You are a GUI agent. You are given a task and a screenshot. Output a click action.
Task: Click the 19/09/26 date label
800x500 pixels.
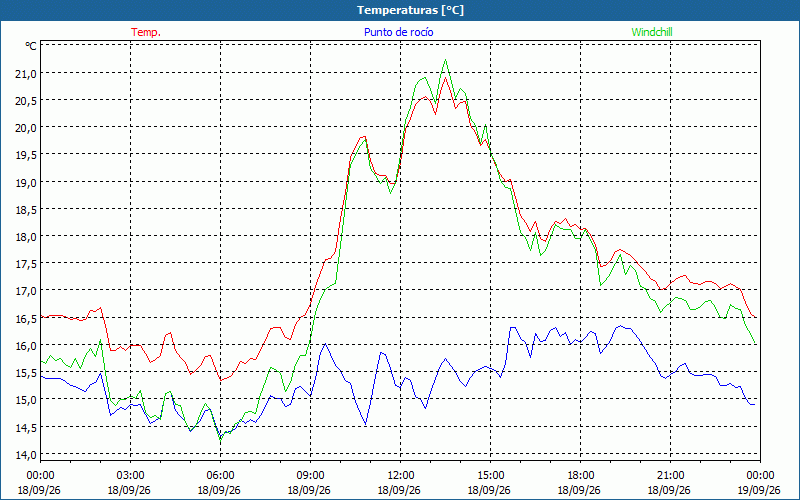coord(760,490)
